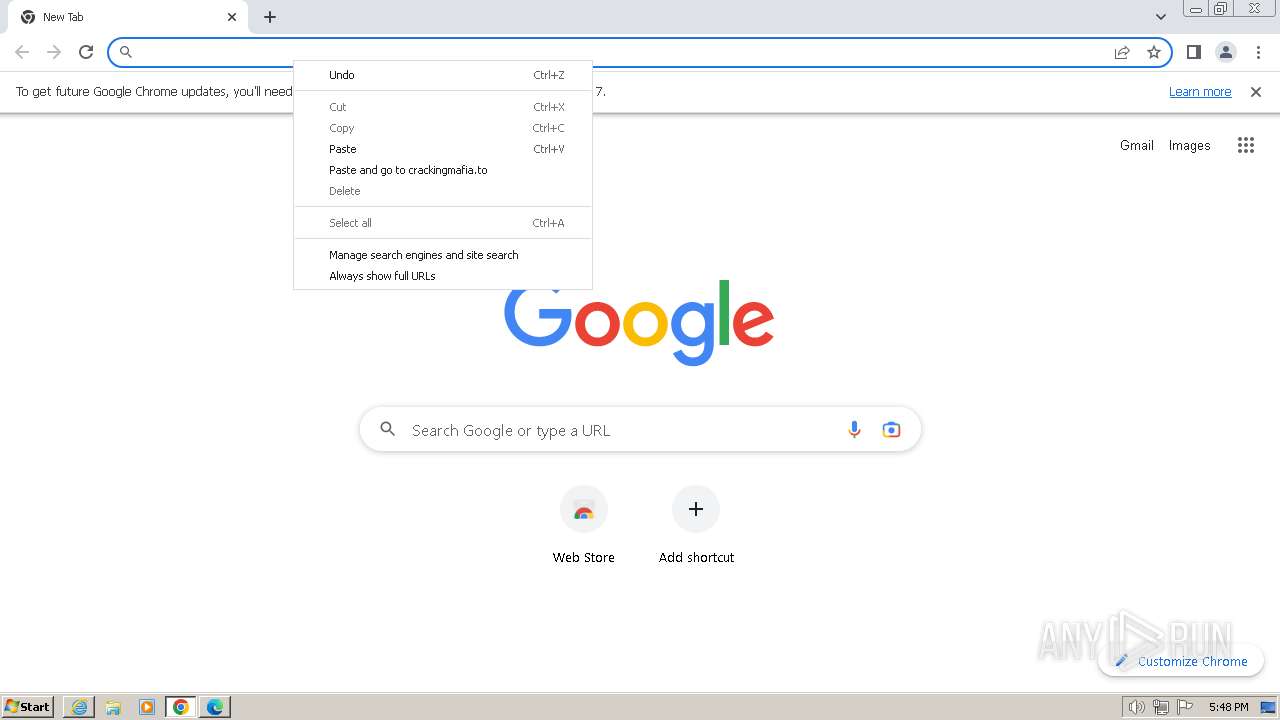Close the New Tab tab
1280x720 pixels.
(x=232, y=17)
